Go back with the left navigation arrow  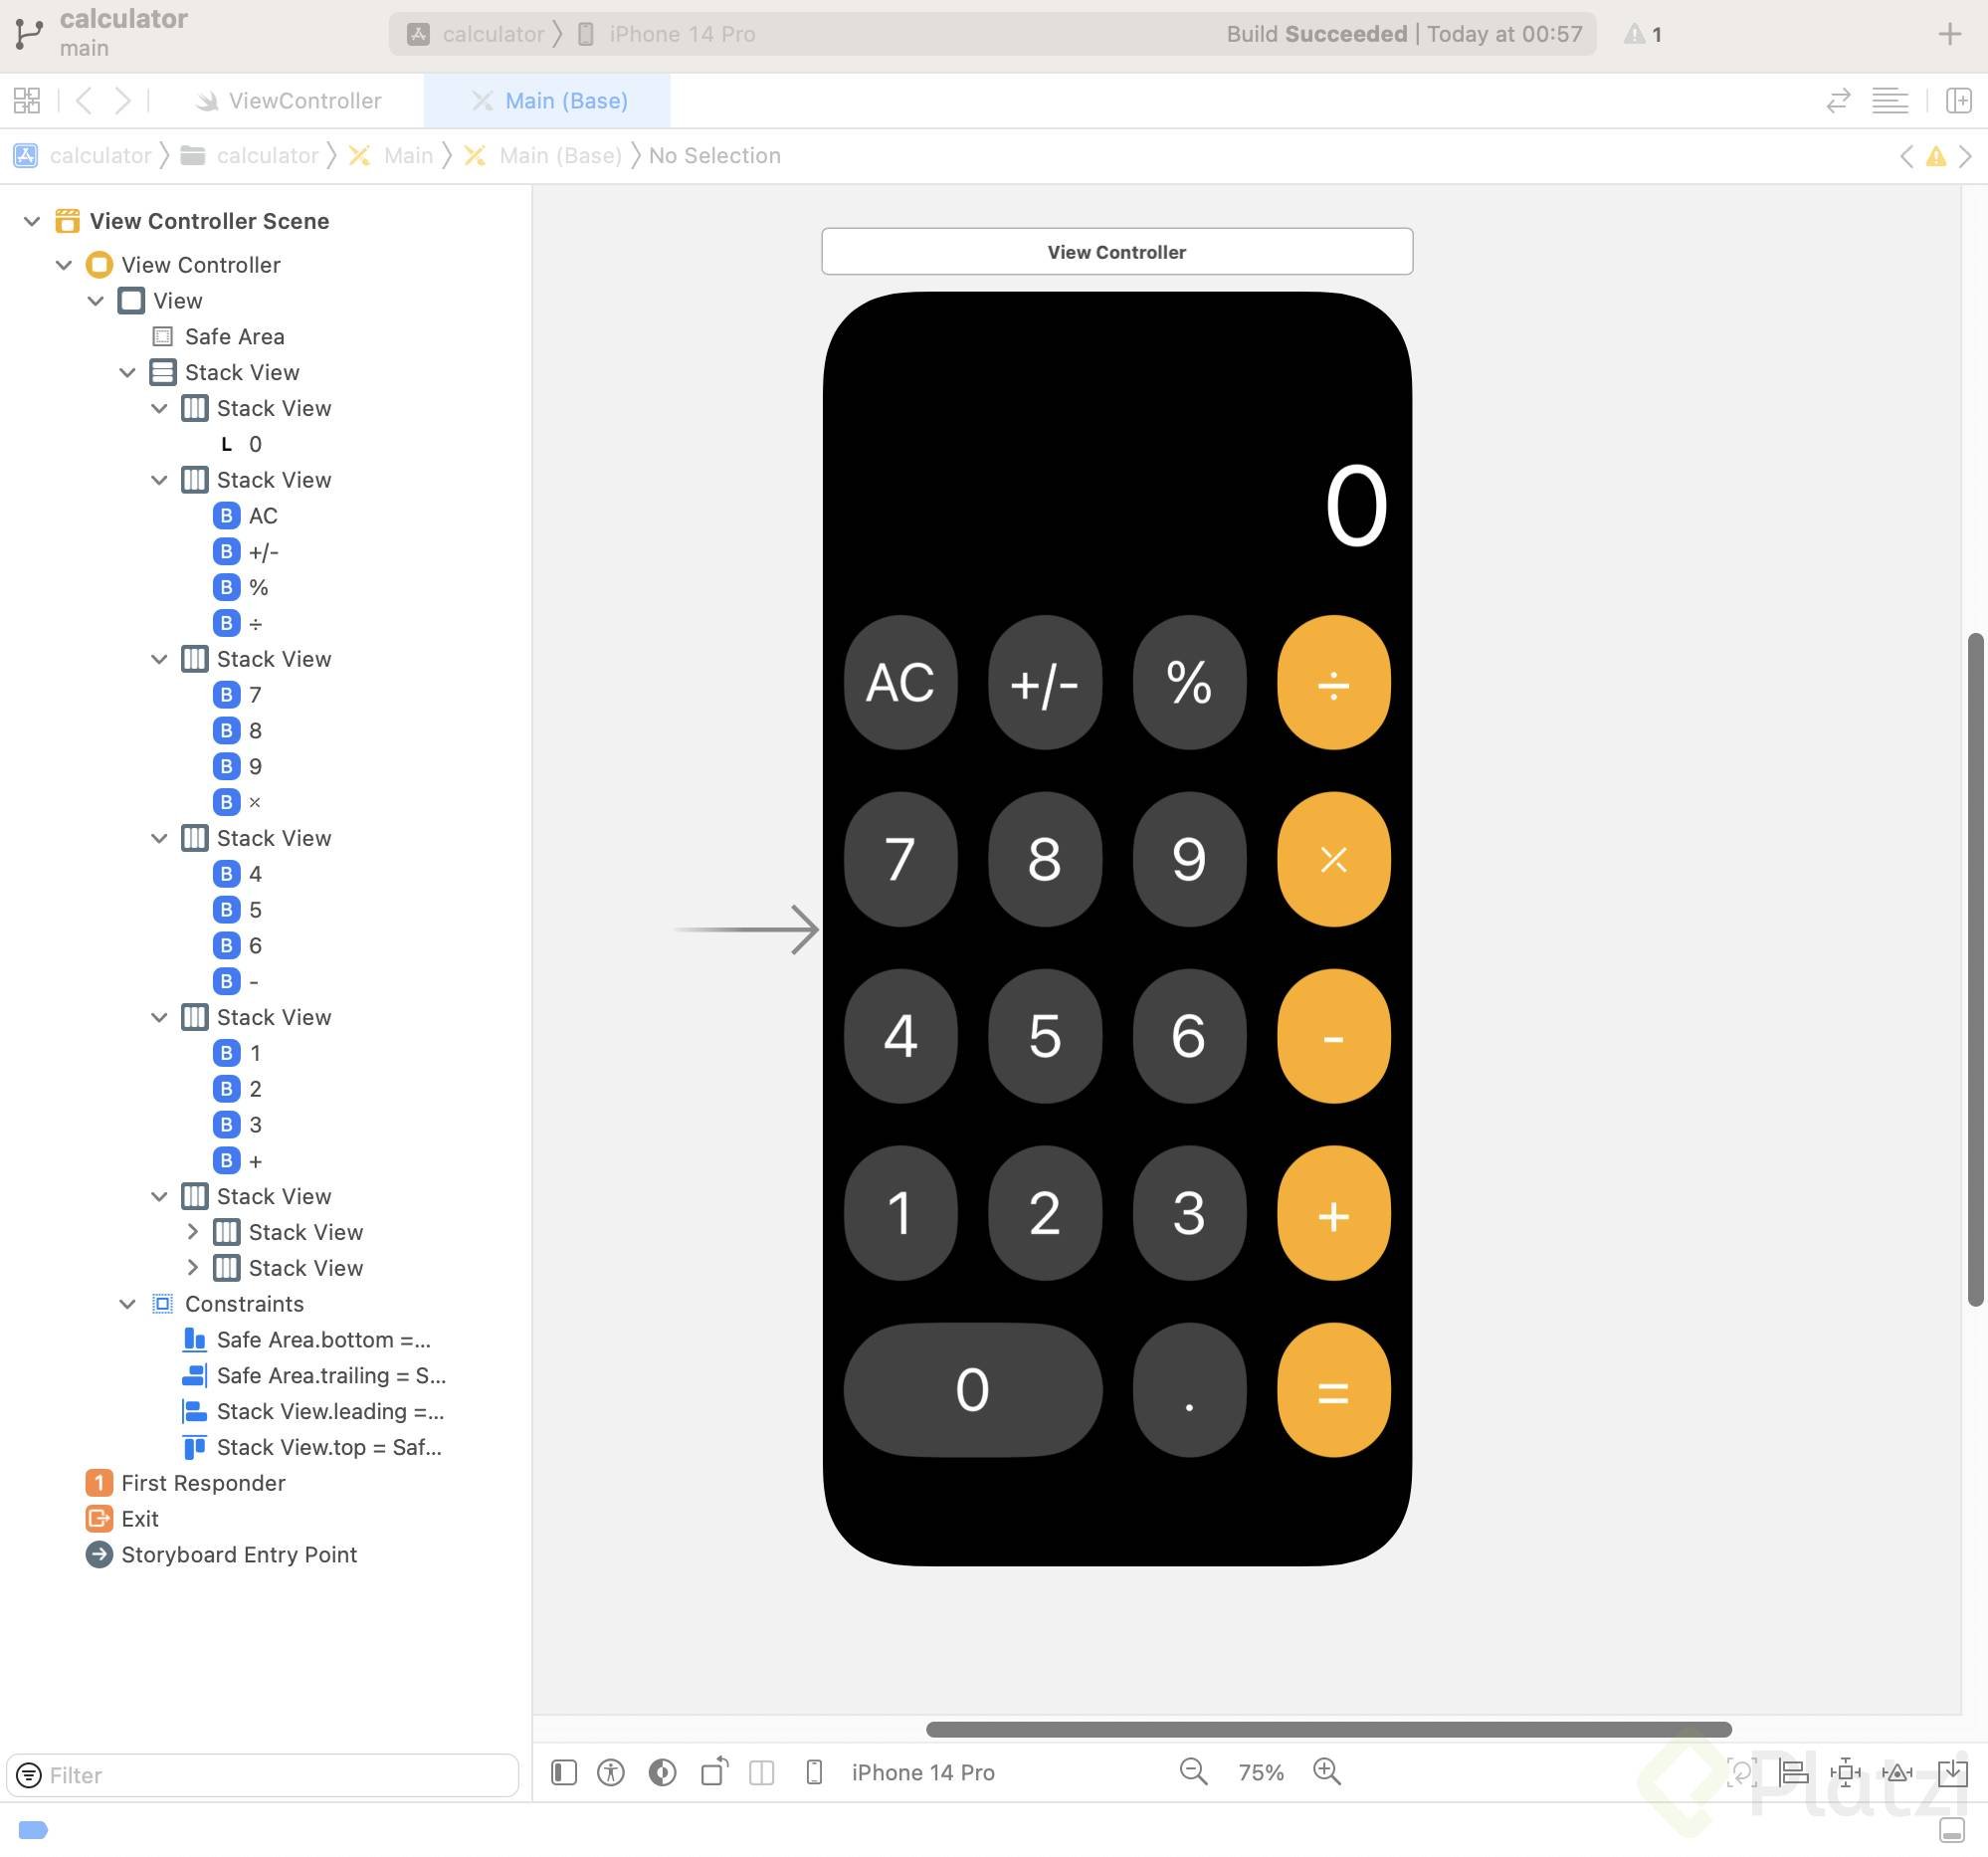[x=84, y=100]
